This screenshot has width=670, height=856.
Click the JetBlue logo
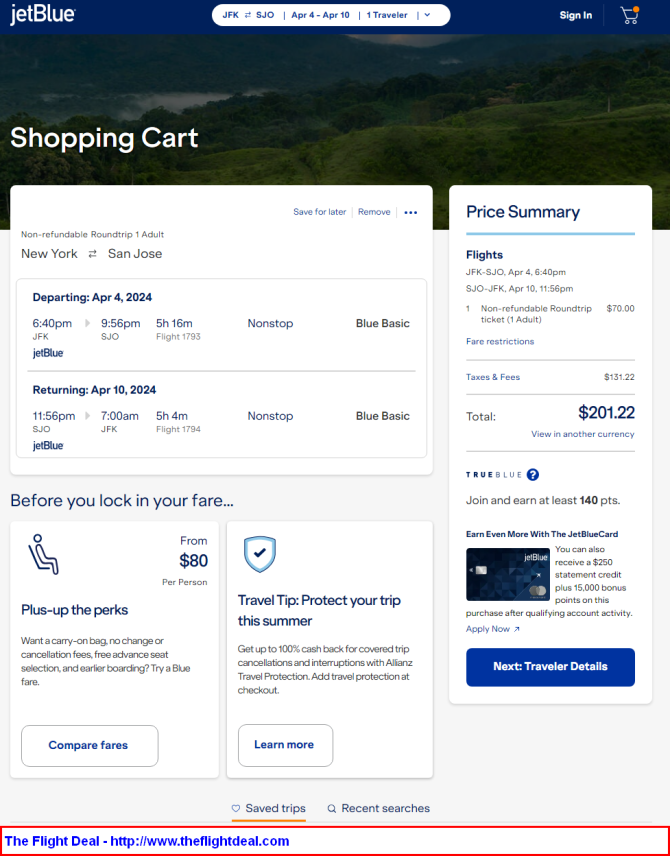(43, 15)
